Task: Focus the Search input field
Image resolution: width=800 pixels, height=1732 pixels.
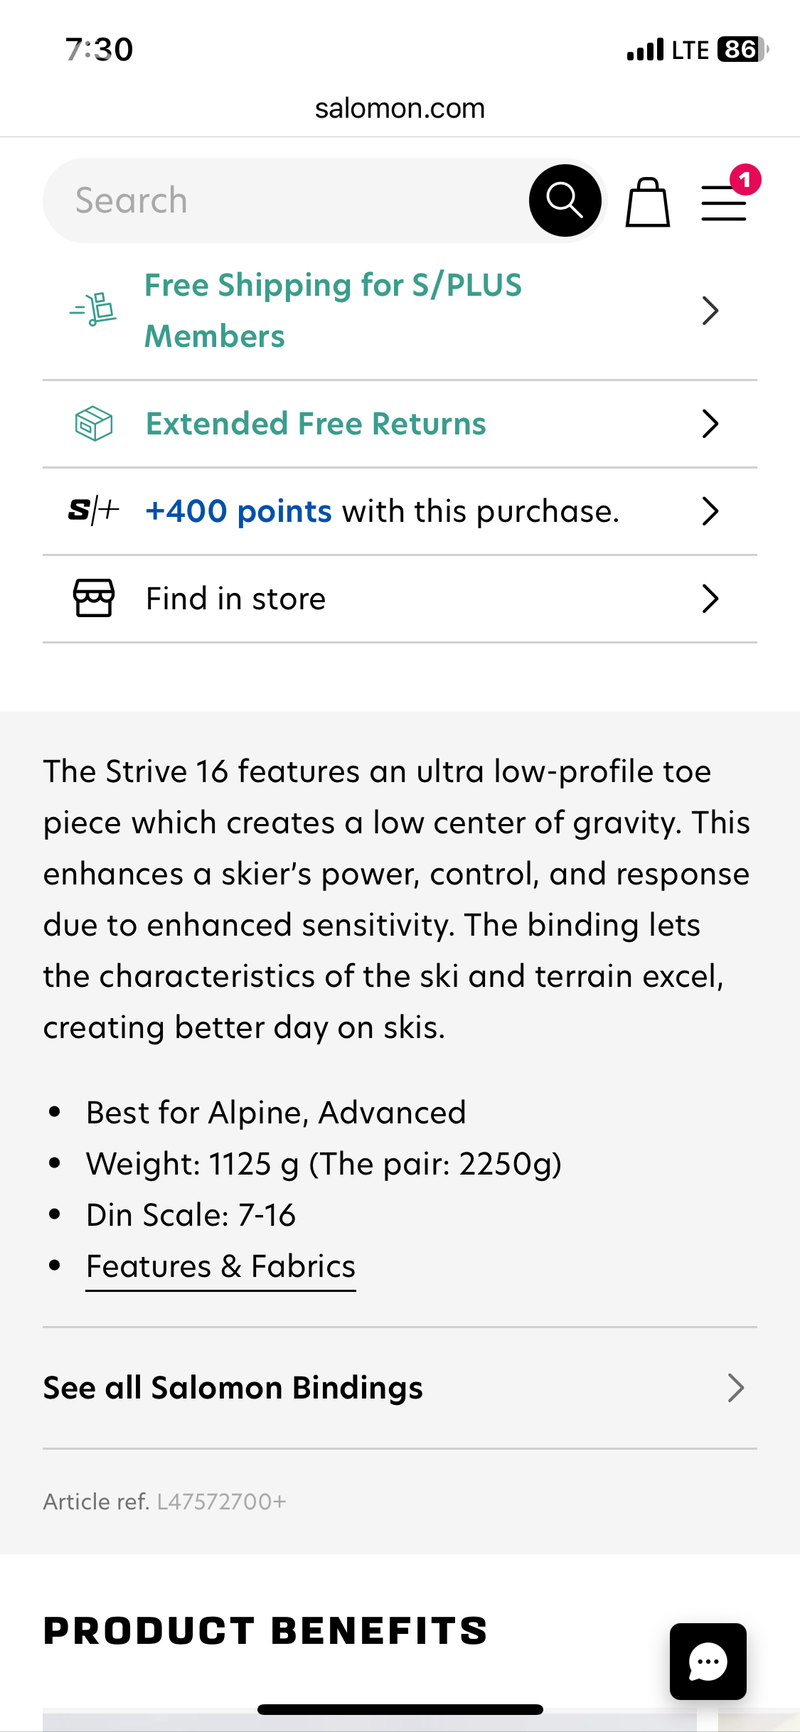Action: pyautogui.click(x=290, y=200)
